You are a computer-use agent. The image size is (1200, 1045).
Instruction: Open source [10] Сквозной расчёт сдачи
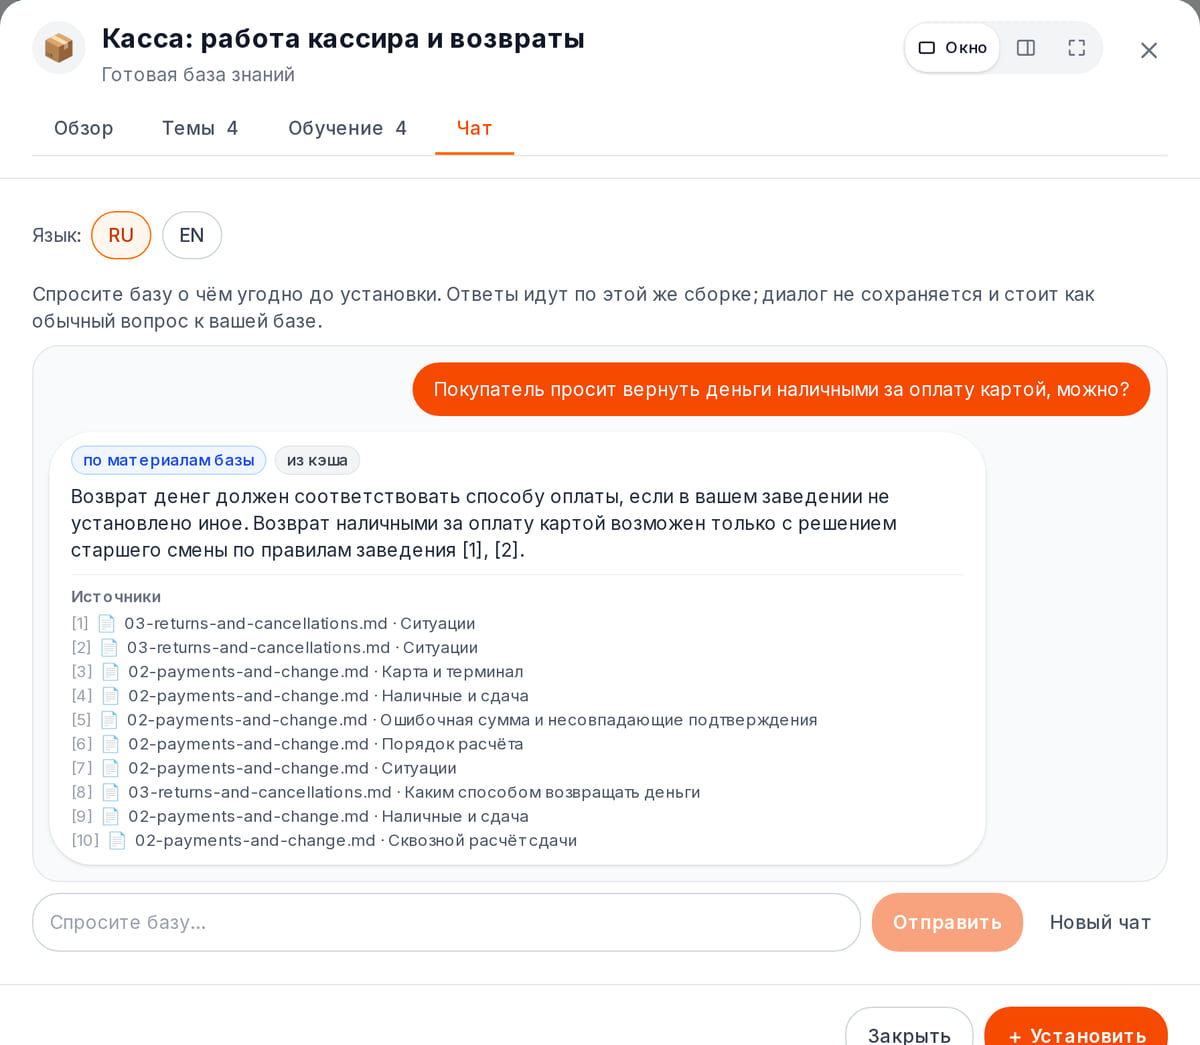click(324, 839)
